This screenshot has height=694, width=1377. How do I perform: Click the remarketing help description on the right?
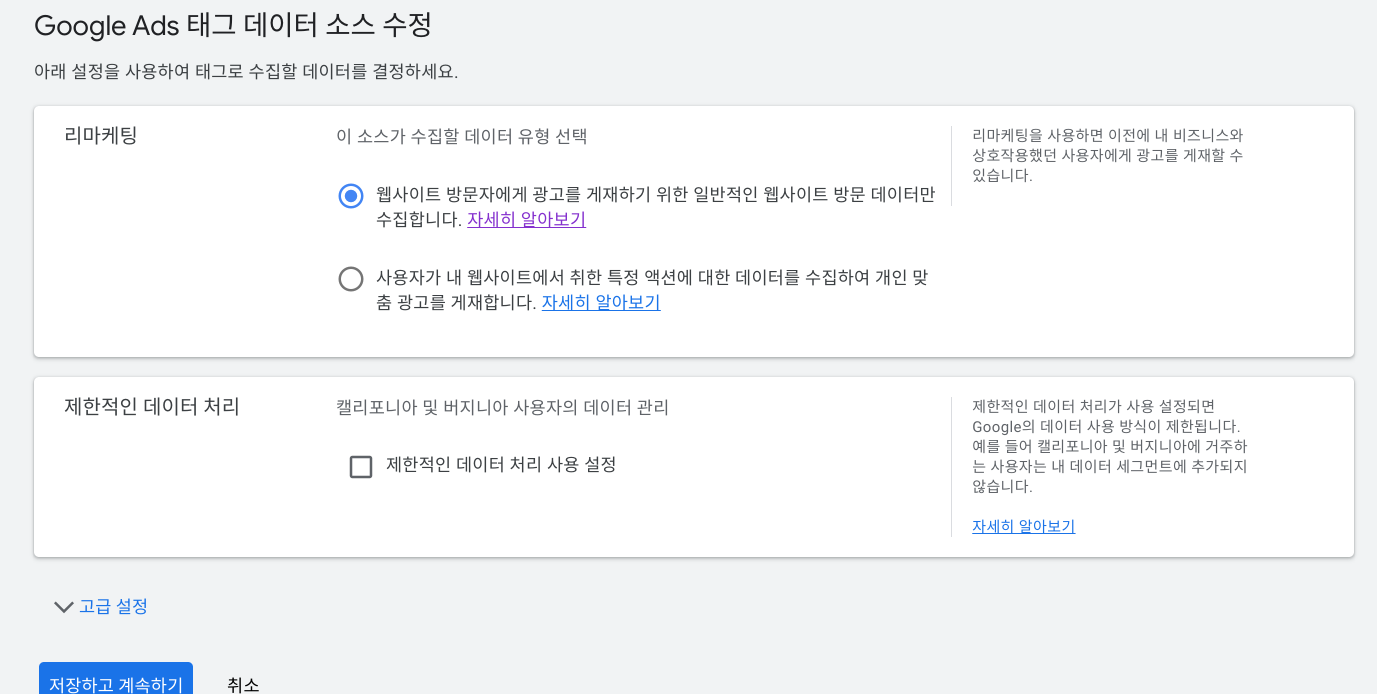click(x=1108, y=155)
